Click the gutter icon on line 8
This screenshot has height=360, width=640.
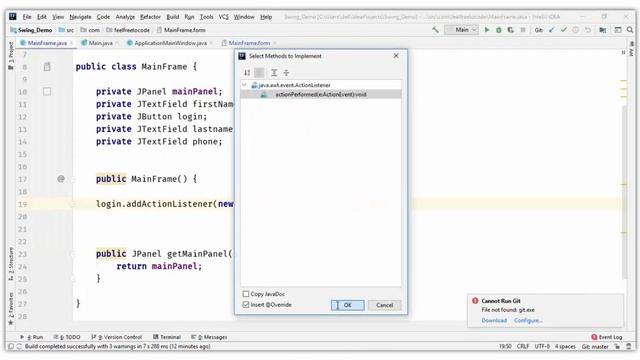[47, 67]
